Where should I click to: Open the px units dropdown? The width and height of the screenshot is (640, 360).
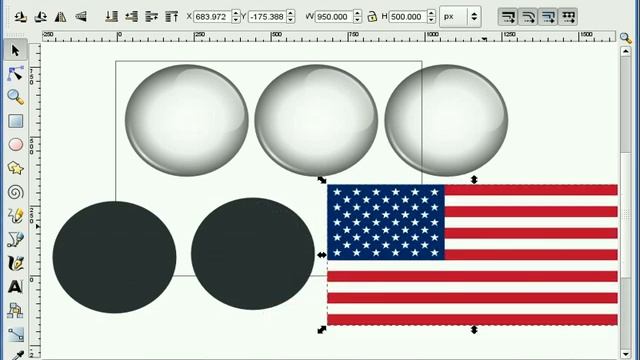pyautogui.click(x=460, y=17)
